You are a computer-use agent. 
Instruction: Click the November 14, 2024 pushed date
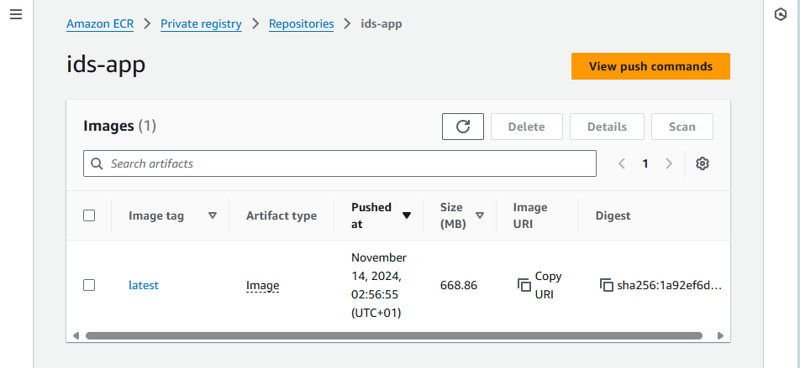coord(379,285)
